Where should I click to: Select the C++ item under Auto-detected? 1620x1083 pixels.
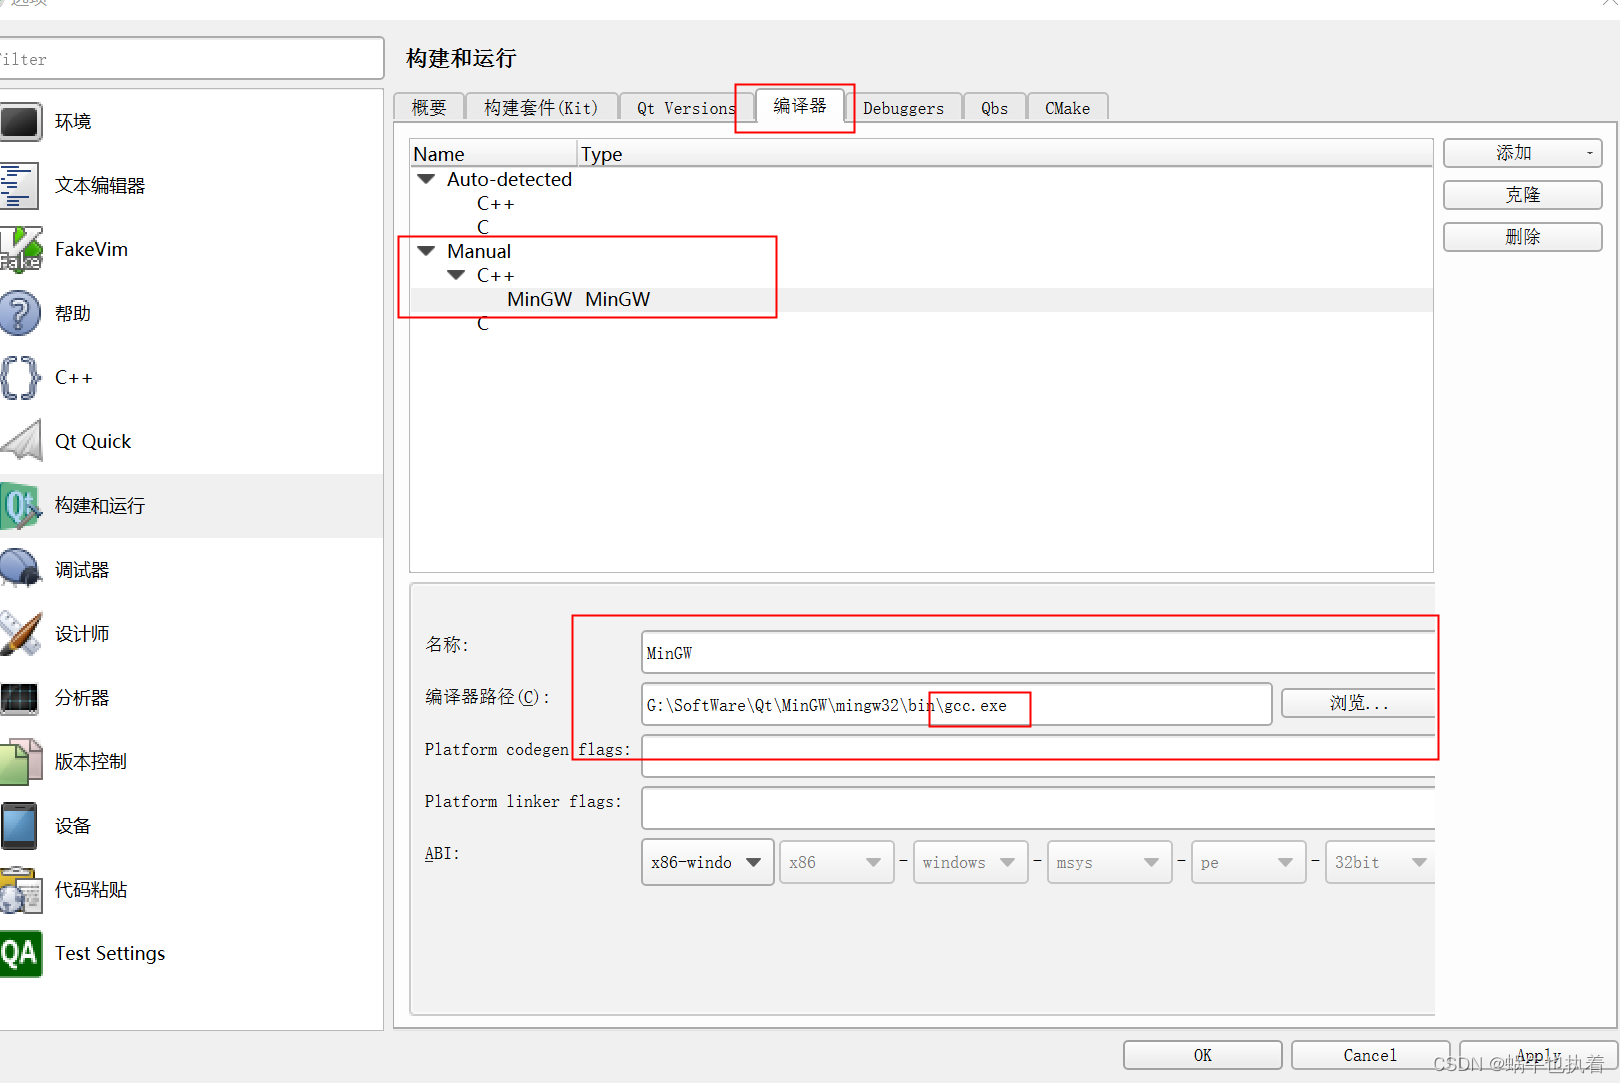(x=495, y=204)
